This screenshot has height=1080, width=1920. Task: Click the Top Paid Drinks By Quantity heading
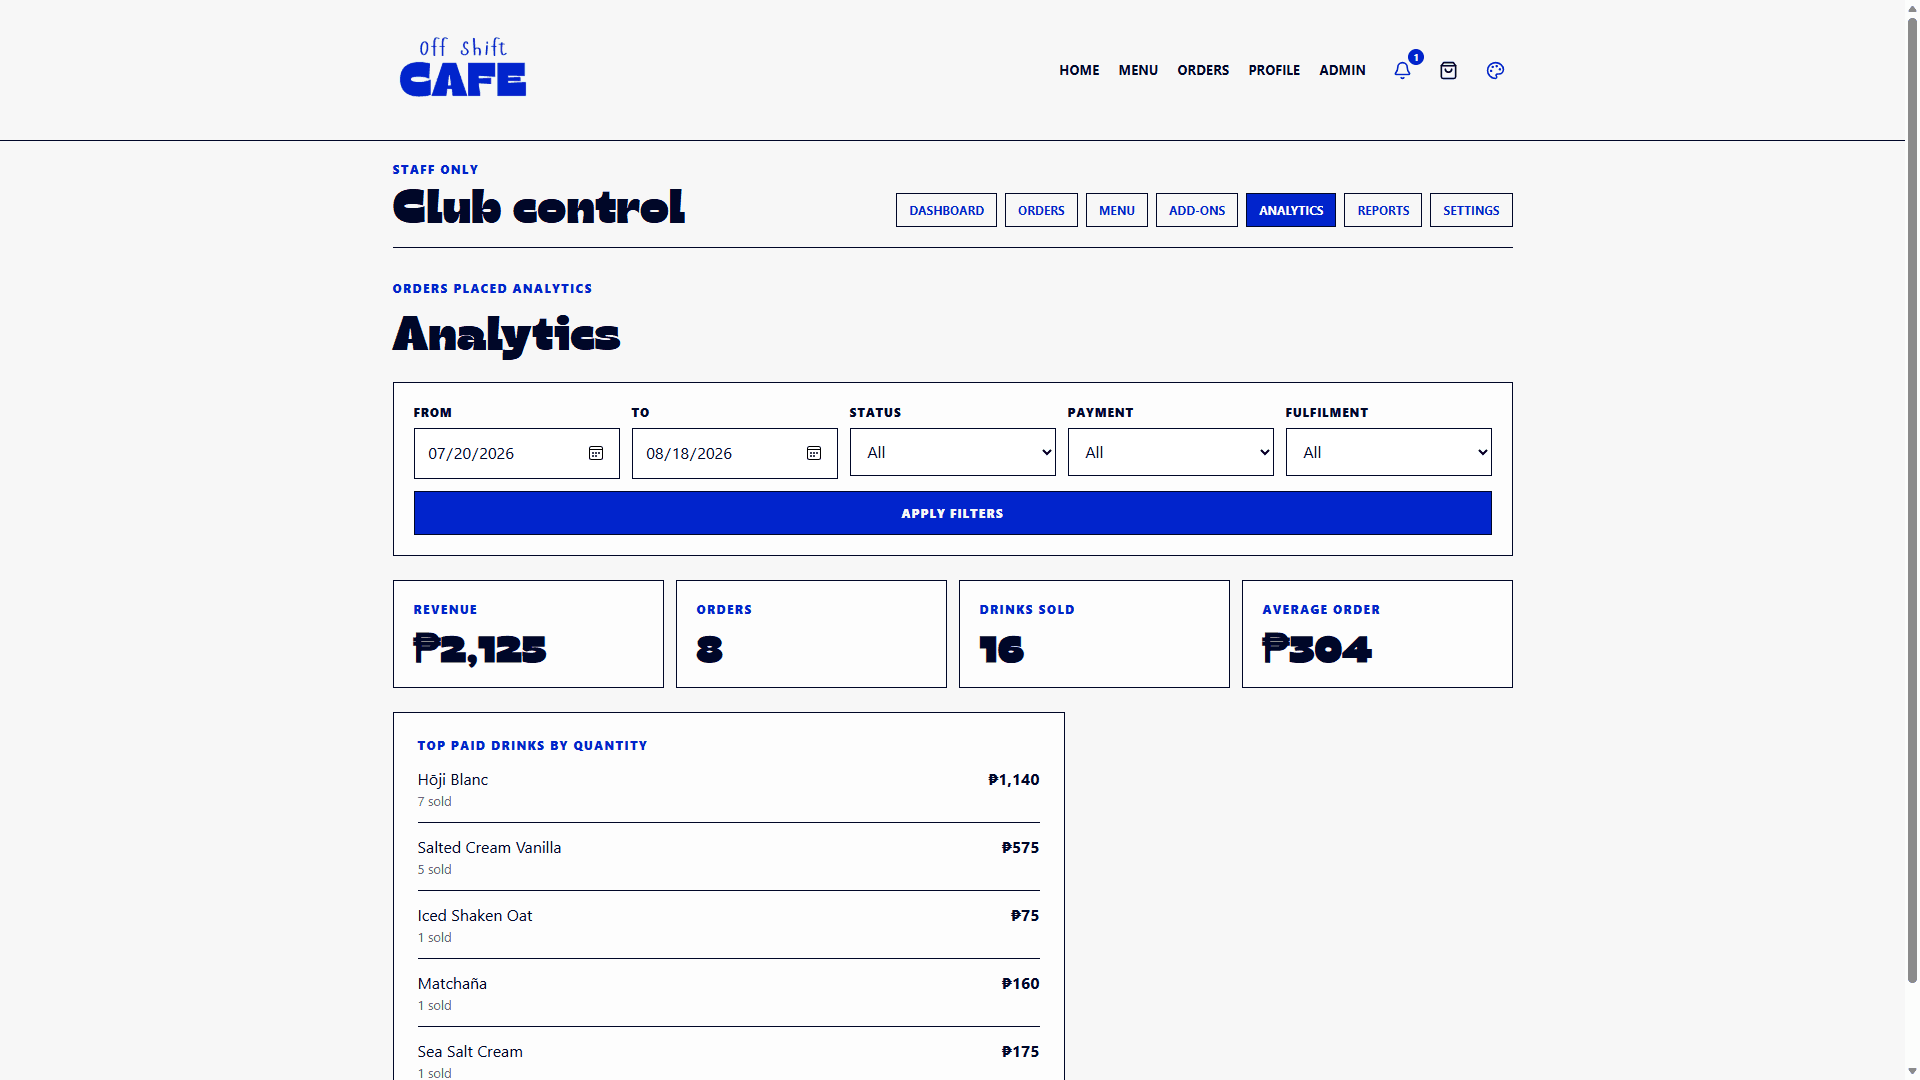pos(532,746)
